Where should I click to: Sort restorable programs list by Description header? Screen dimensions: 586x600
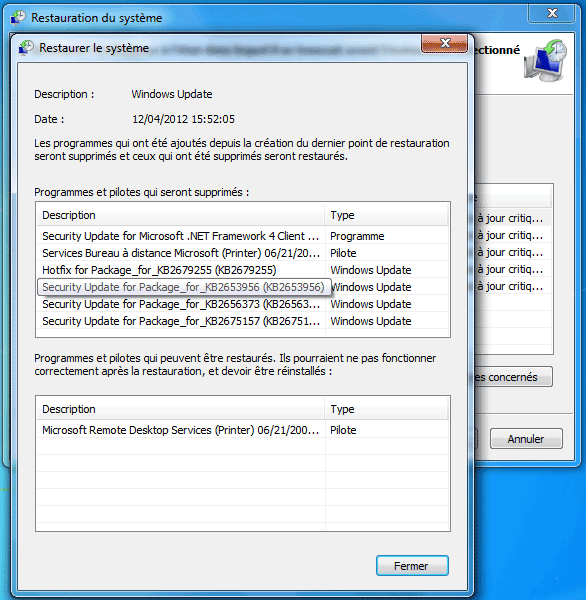click(181, 409)
